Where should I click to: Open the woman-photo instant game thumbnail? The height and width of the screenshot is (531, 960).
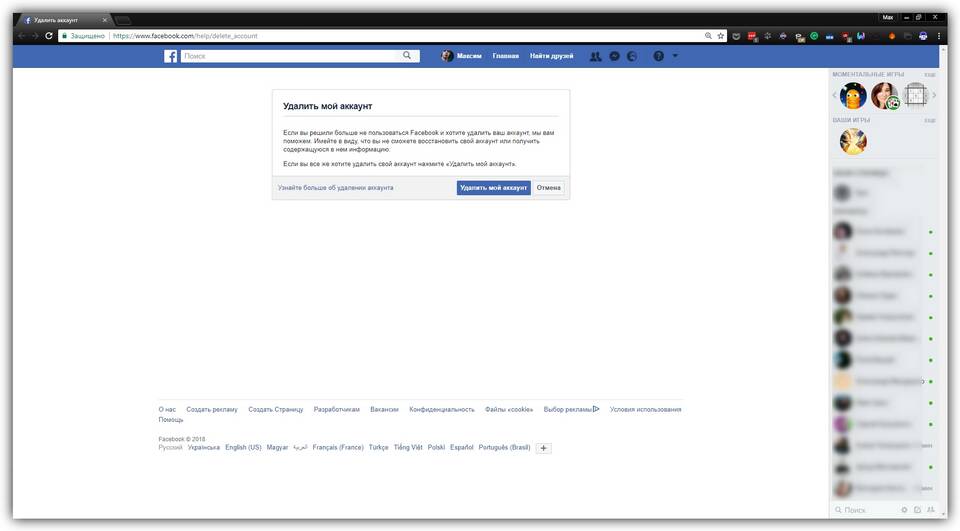pos(885,96)
